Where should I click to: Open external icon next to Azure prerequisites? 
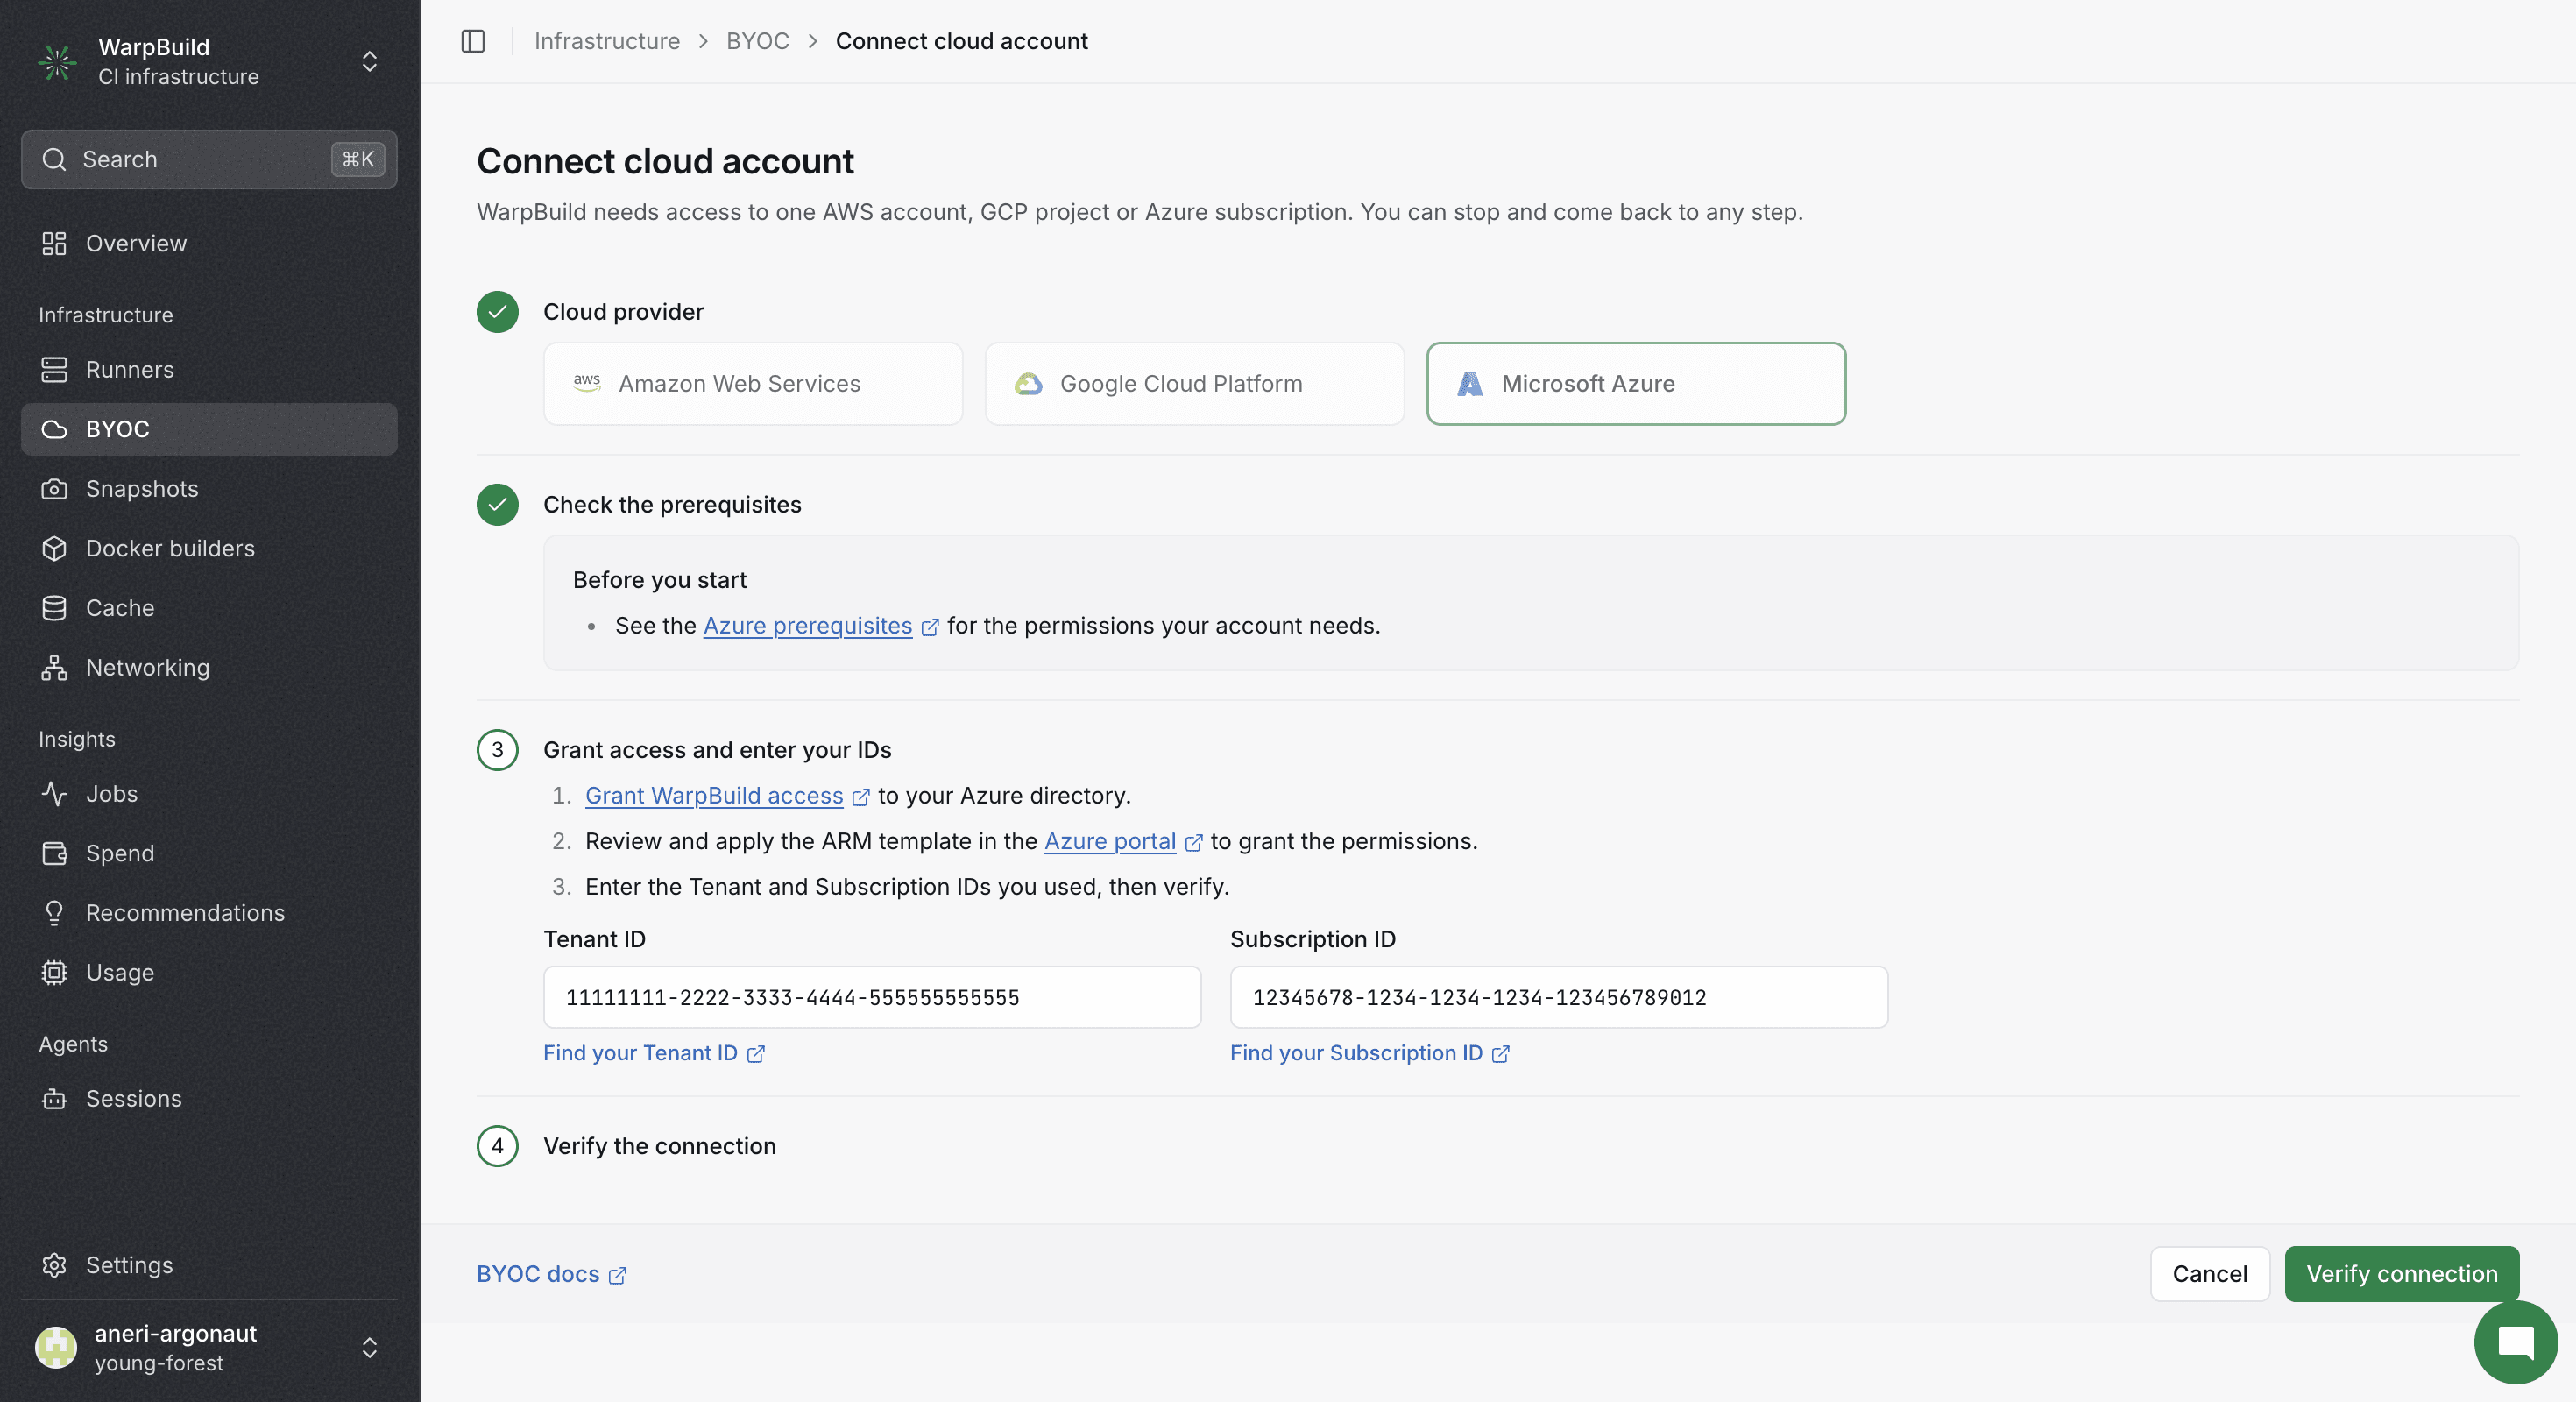coord(930,627)
